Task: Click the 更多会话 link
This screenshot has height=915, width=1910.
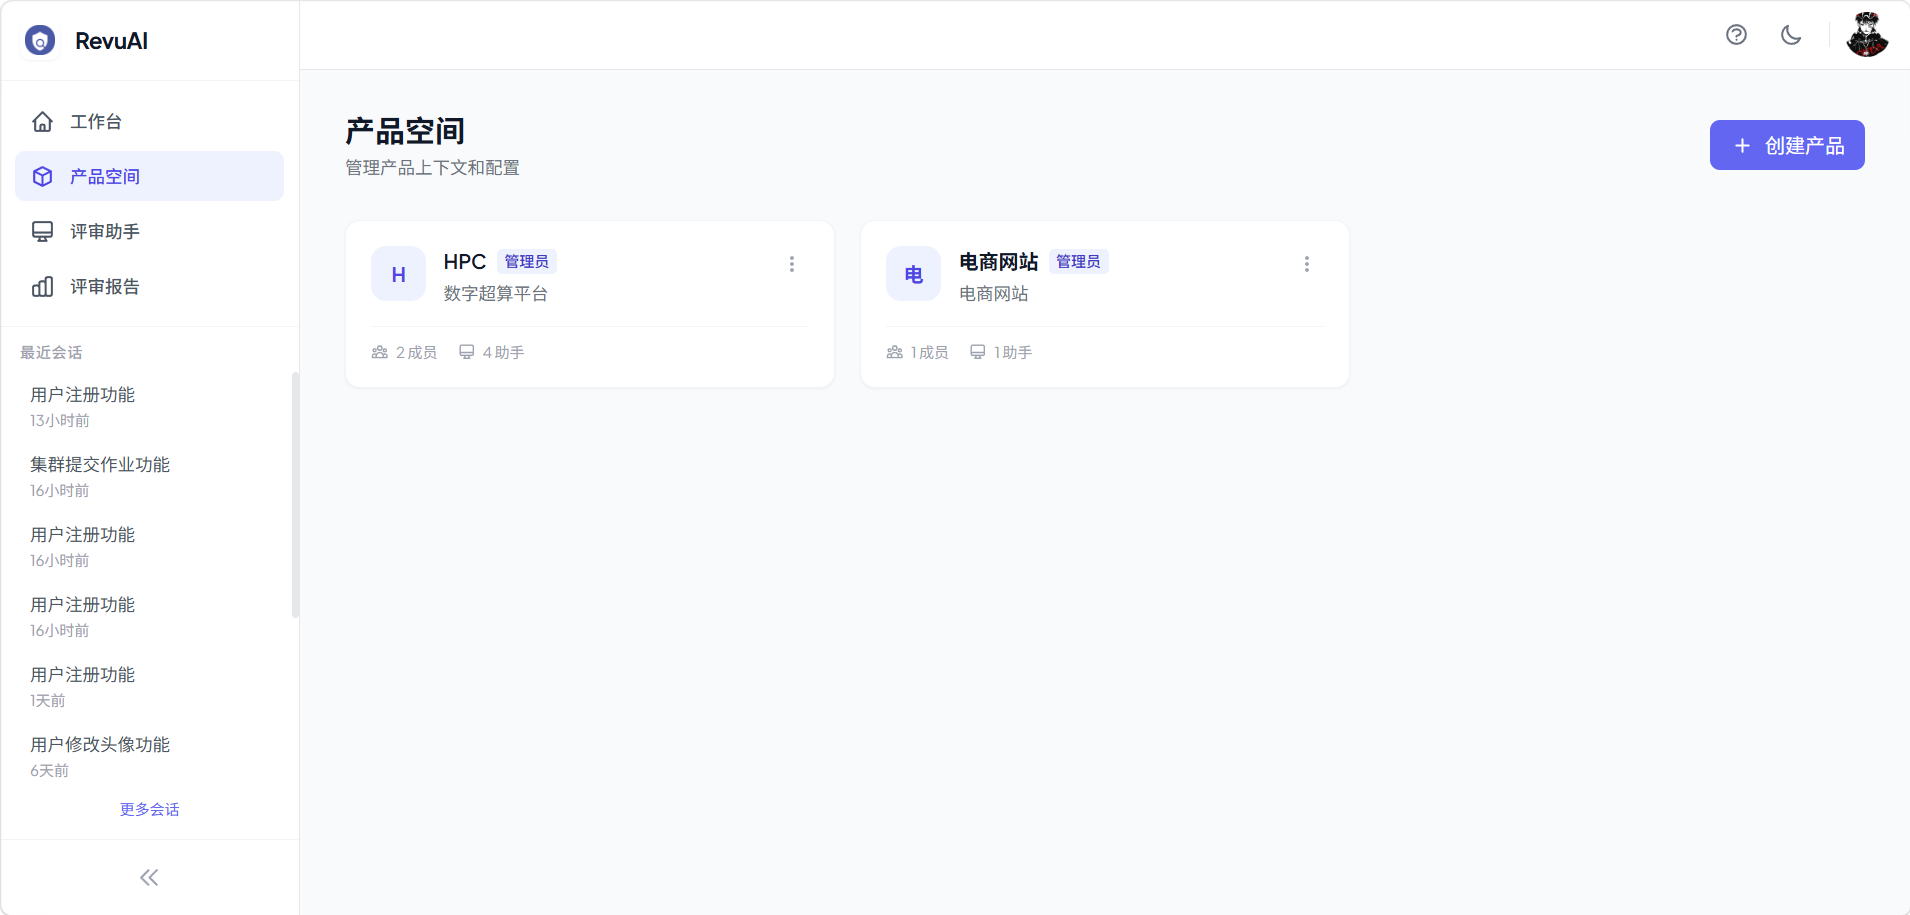Action: coord(150,809)
